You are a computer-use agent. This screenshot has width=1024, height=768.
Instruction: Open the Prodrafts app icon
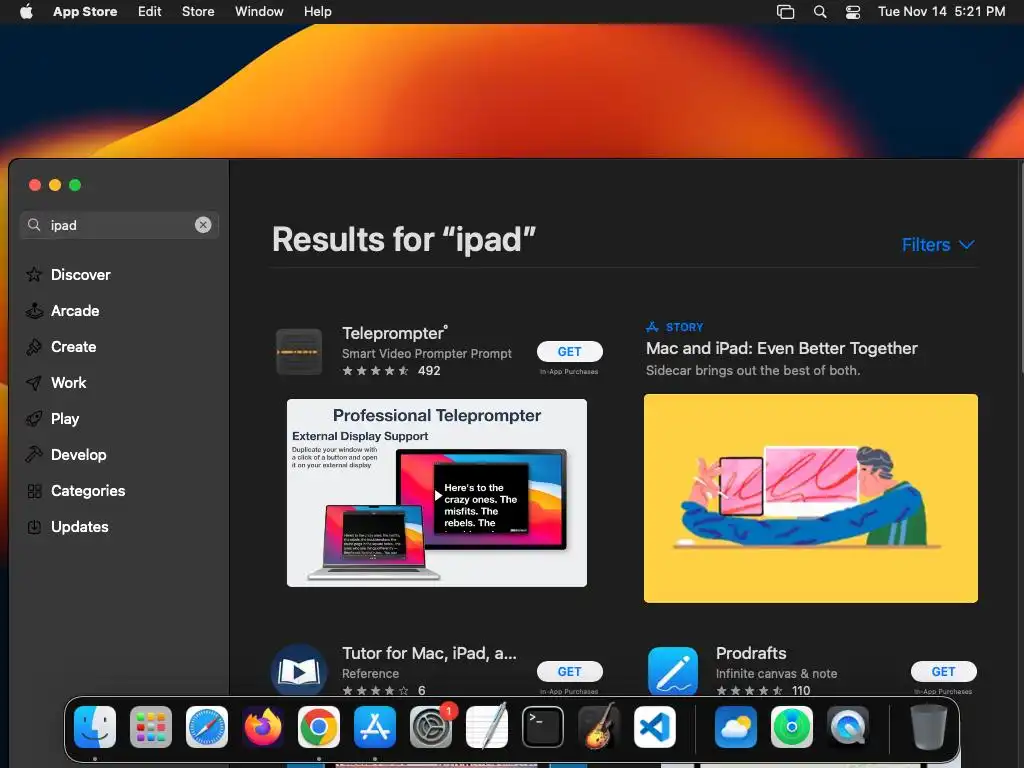pyautogui.click(x=673, y=671)
